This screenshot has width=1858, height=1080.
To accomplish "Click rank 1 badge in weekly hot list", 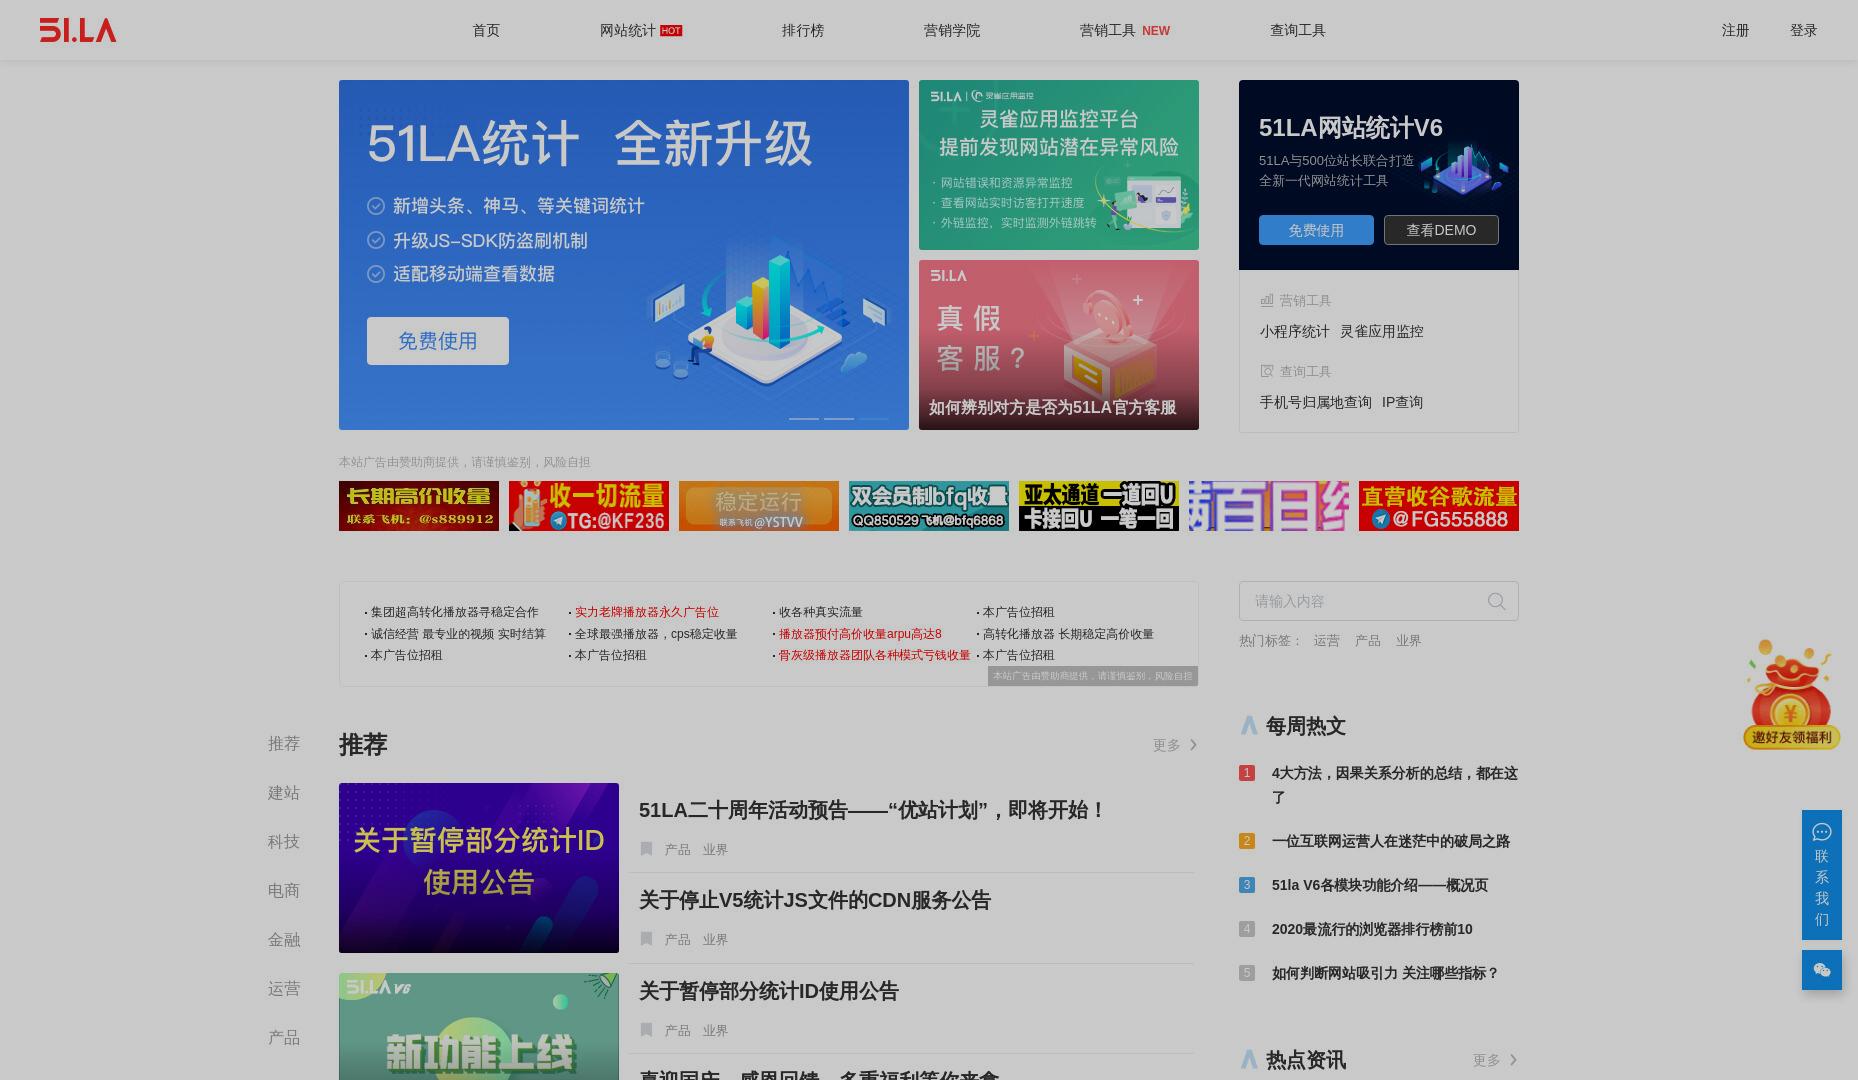I will pyautogui.click(x=1246, y=773).
